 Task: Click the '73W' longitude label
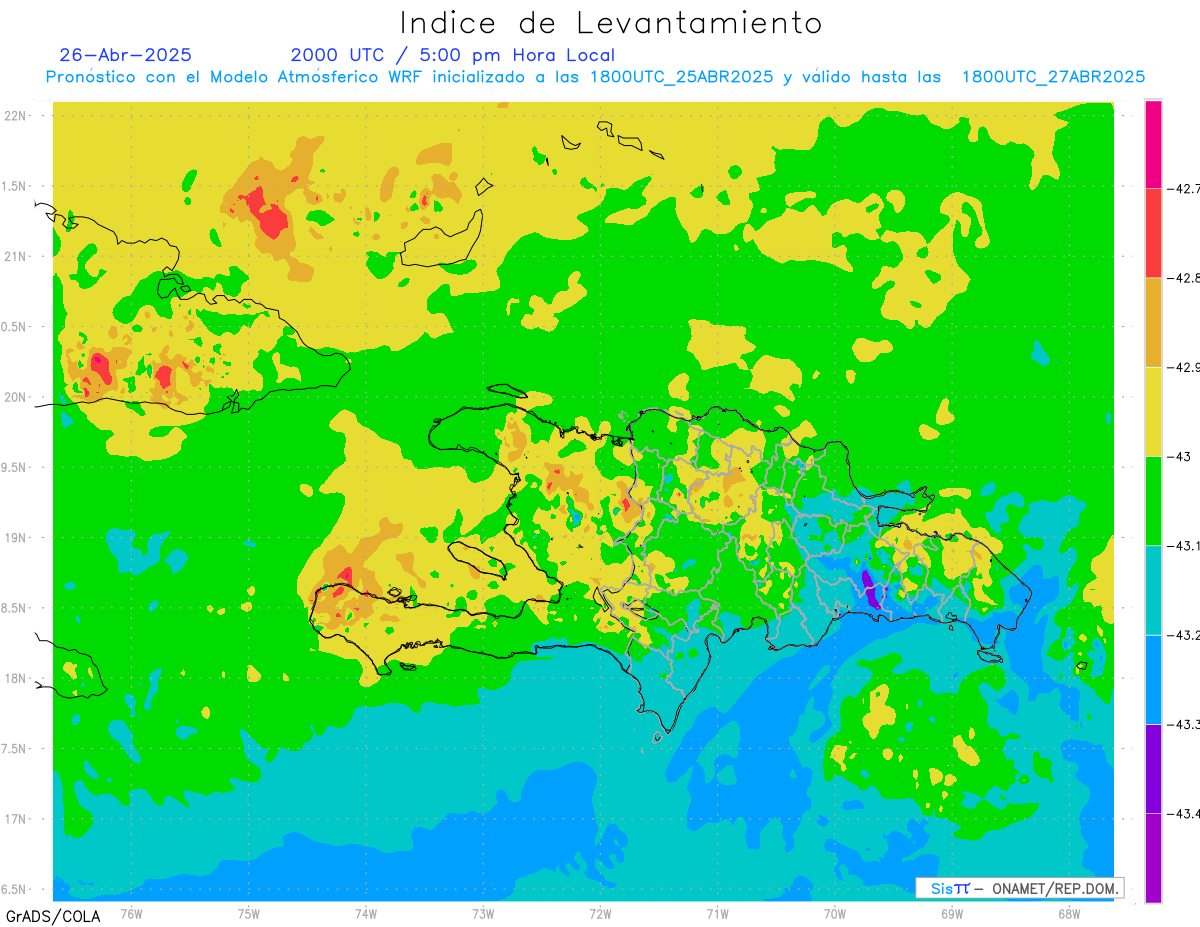[x=483, y=914]
